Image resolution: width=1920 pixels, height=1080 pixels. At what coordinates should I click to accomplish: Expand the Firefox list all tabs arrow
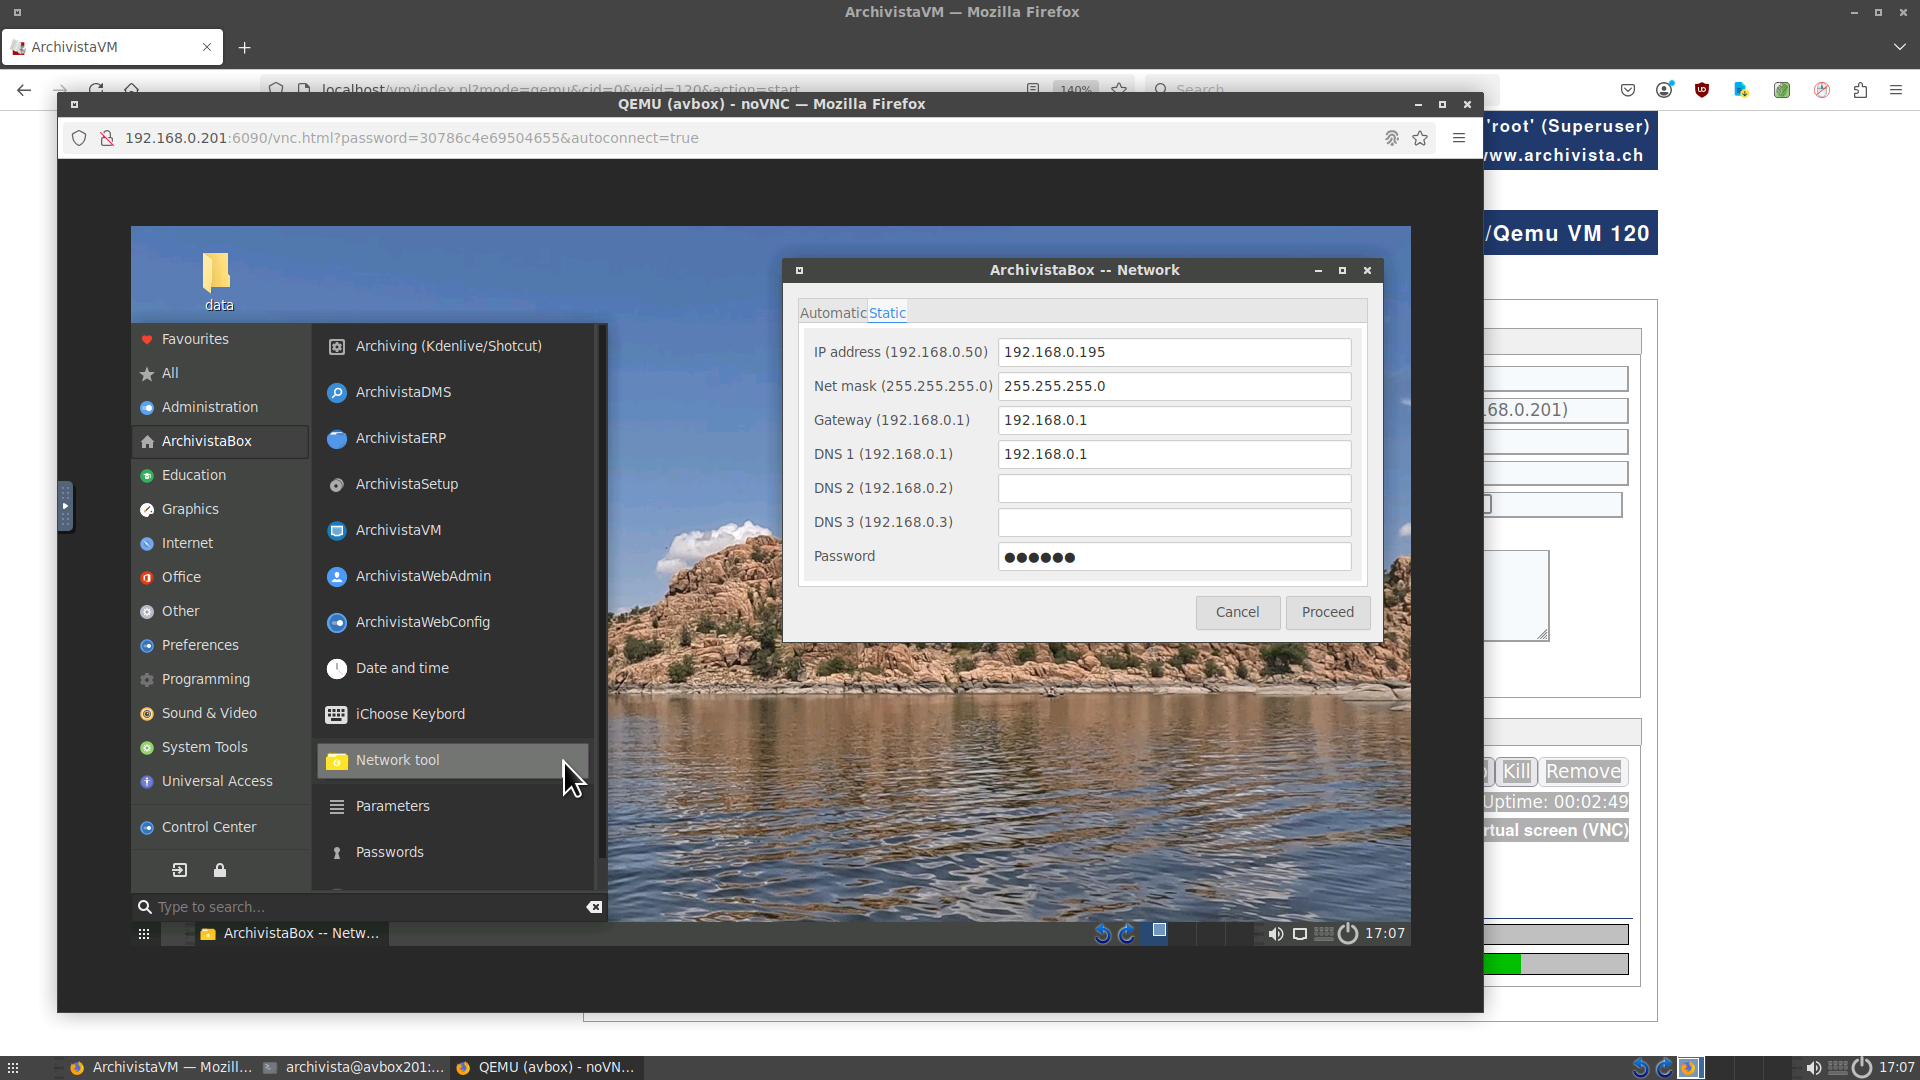(x=1899, y=47)
